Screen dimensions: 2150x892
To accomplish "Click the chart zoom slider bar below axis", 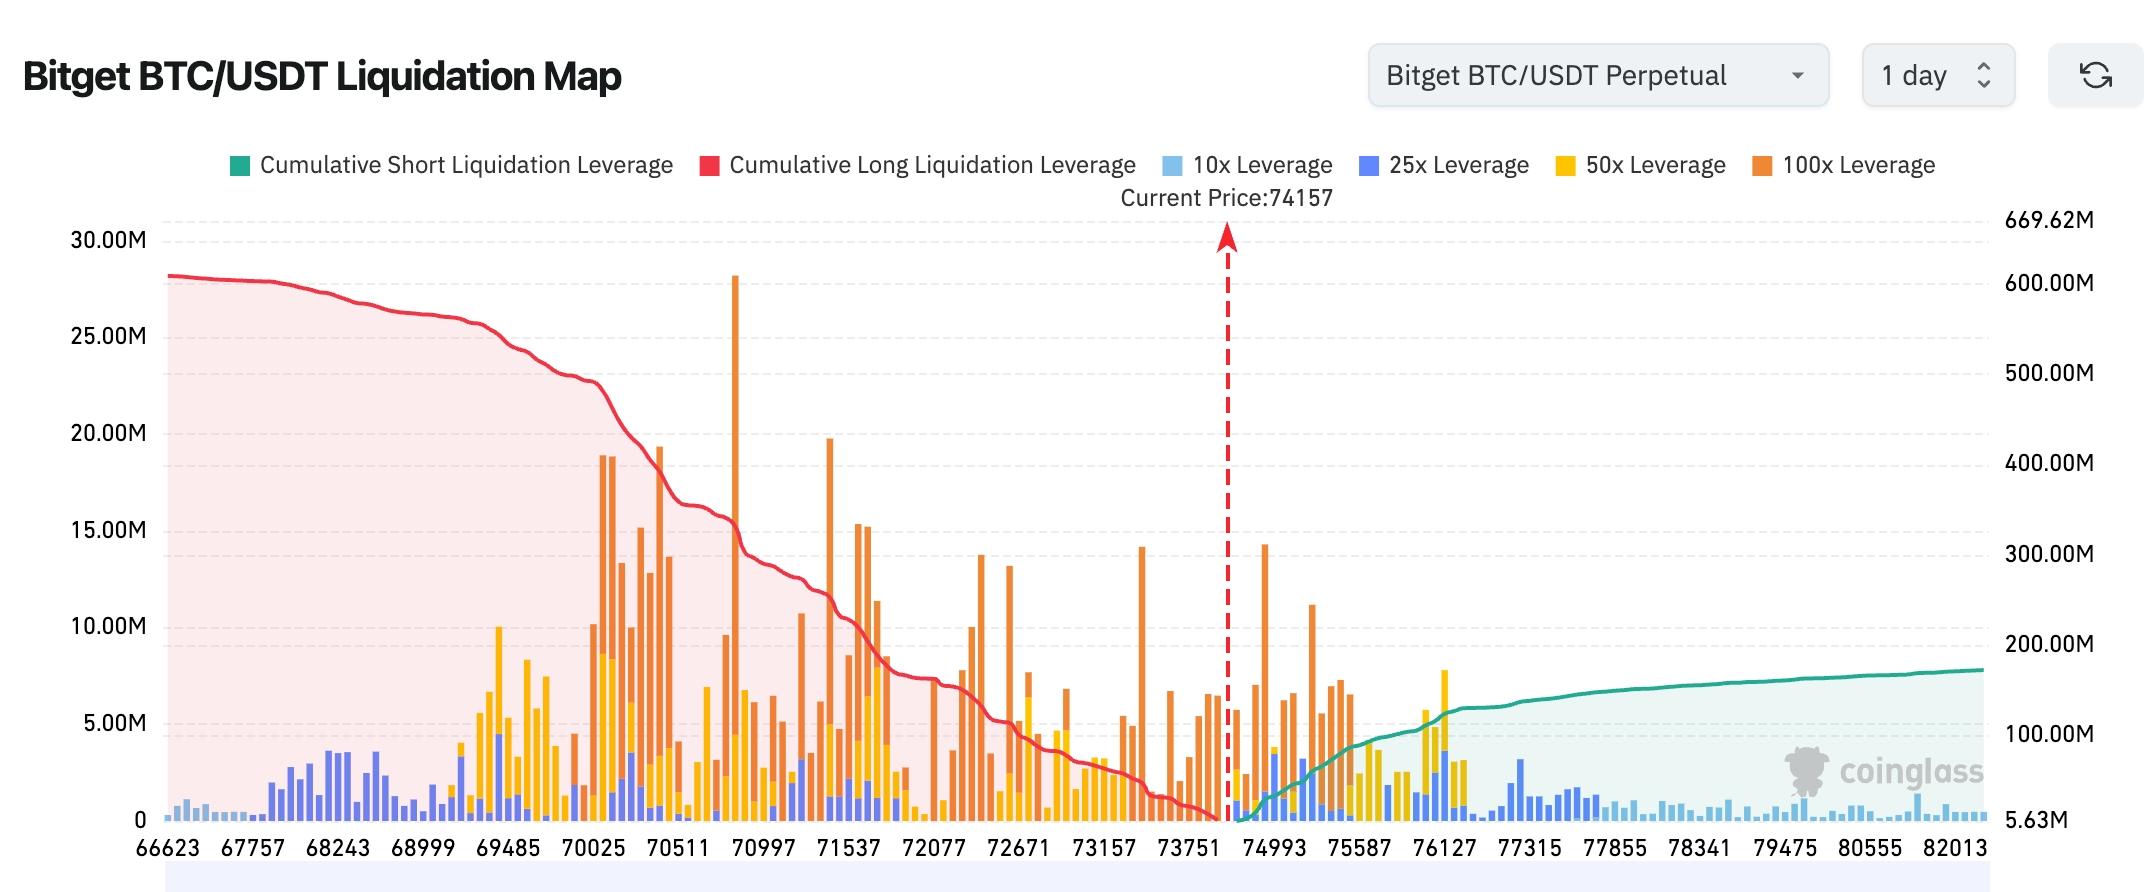I will tap(1076, 876).
